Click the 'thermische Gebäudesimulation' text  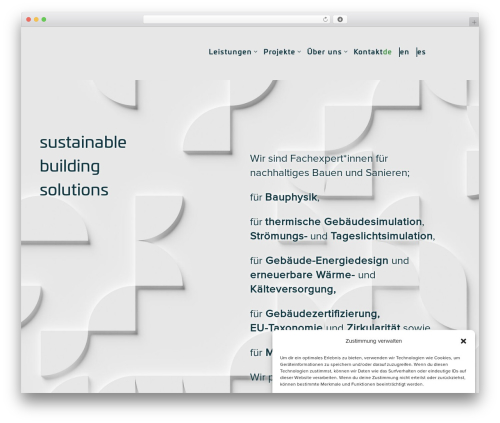(x=343, y=222)
